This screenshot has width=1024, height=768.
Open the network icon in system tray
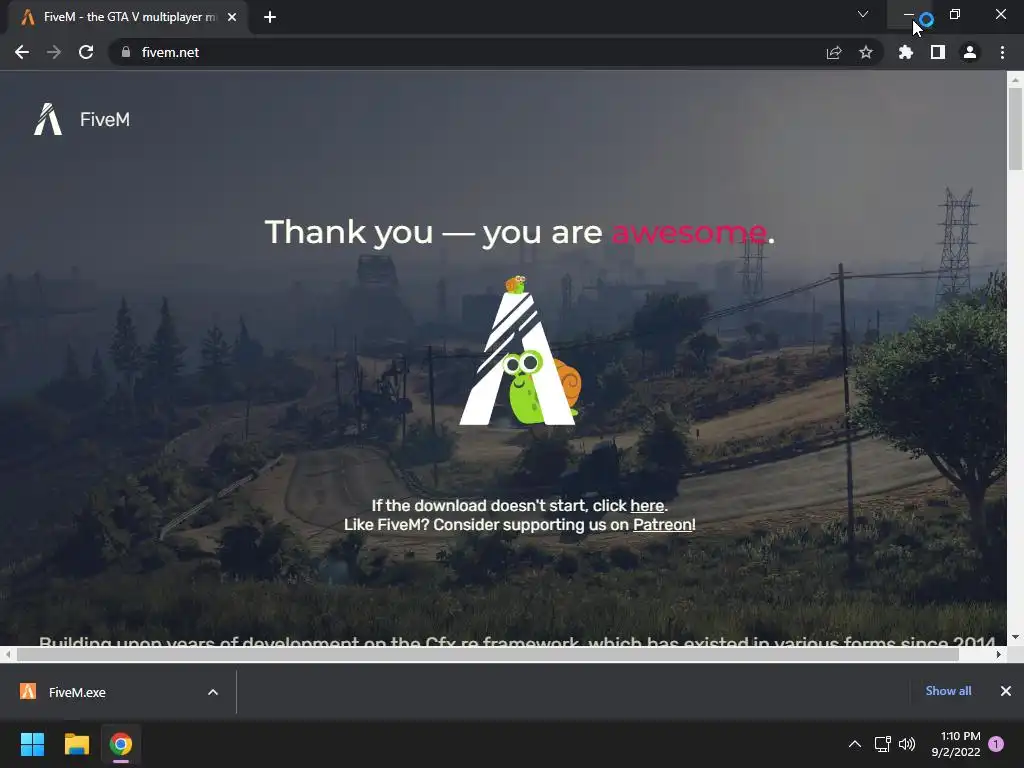(882, 744)
